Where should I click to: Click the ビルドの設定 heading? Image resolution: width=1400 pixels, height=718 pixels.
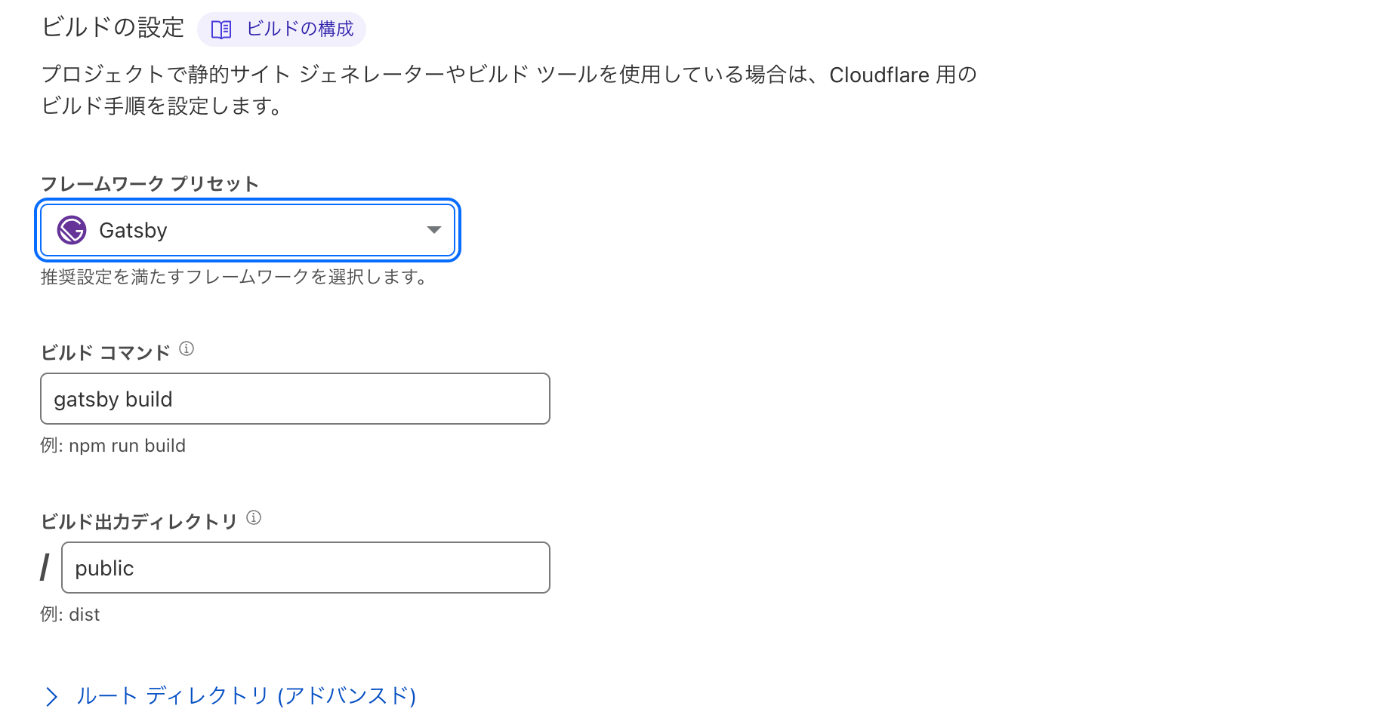[113, 28]
